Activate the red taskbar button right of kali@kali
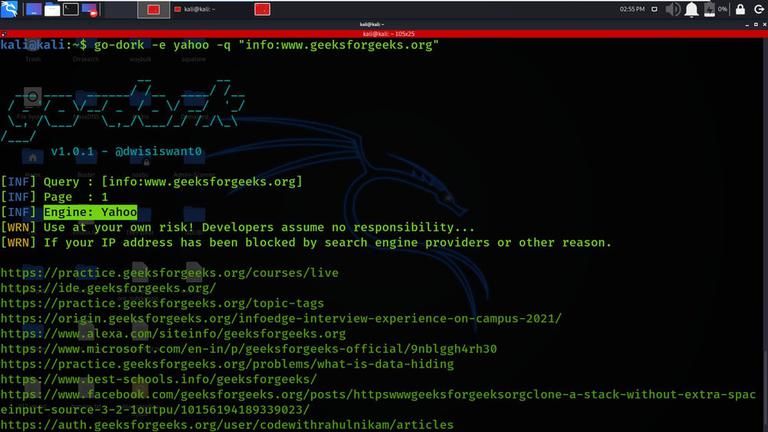This screenshot has height=432, width=768. [x=262, y=9]
